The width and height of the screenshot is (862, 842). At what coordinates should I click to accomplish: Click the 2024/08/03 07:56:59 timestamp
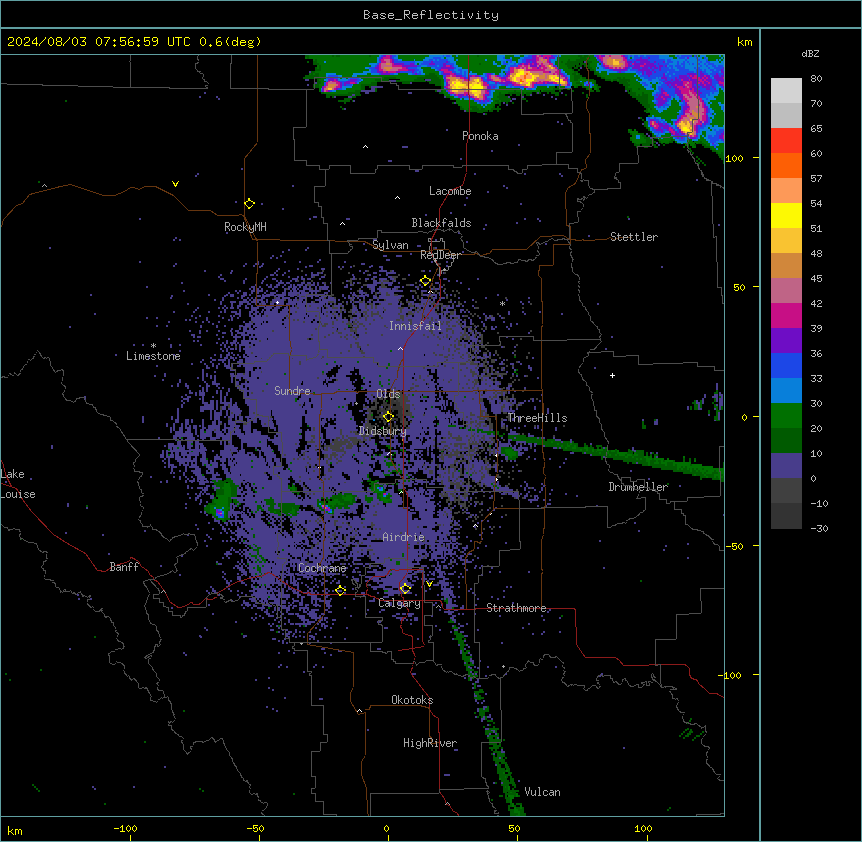(x=83, y=42)
